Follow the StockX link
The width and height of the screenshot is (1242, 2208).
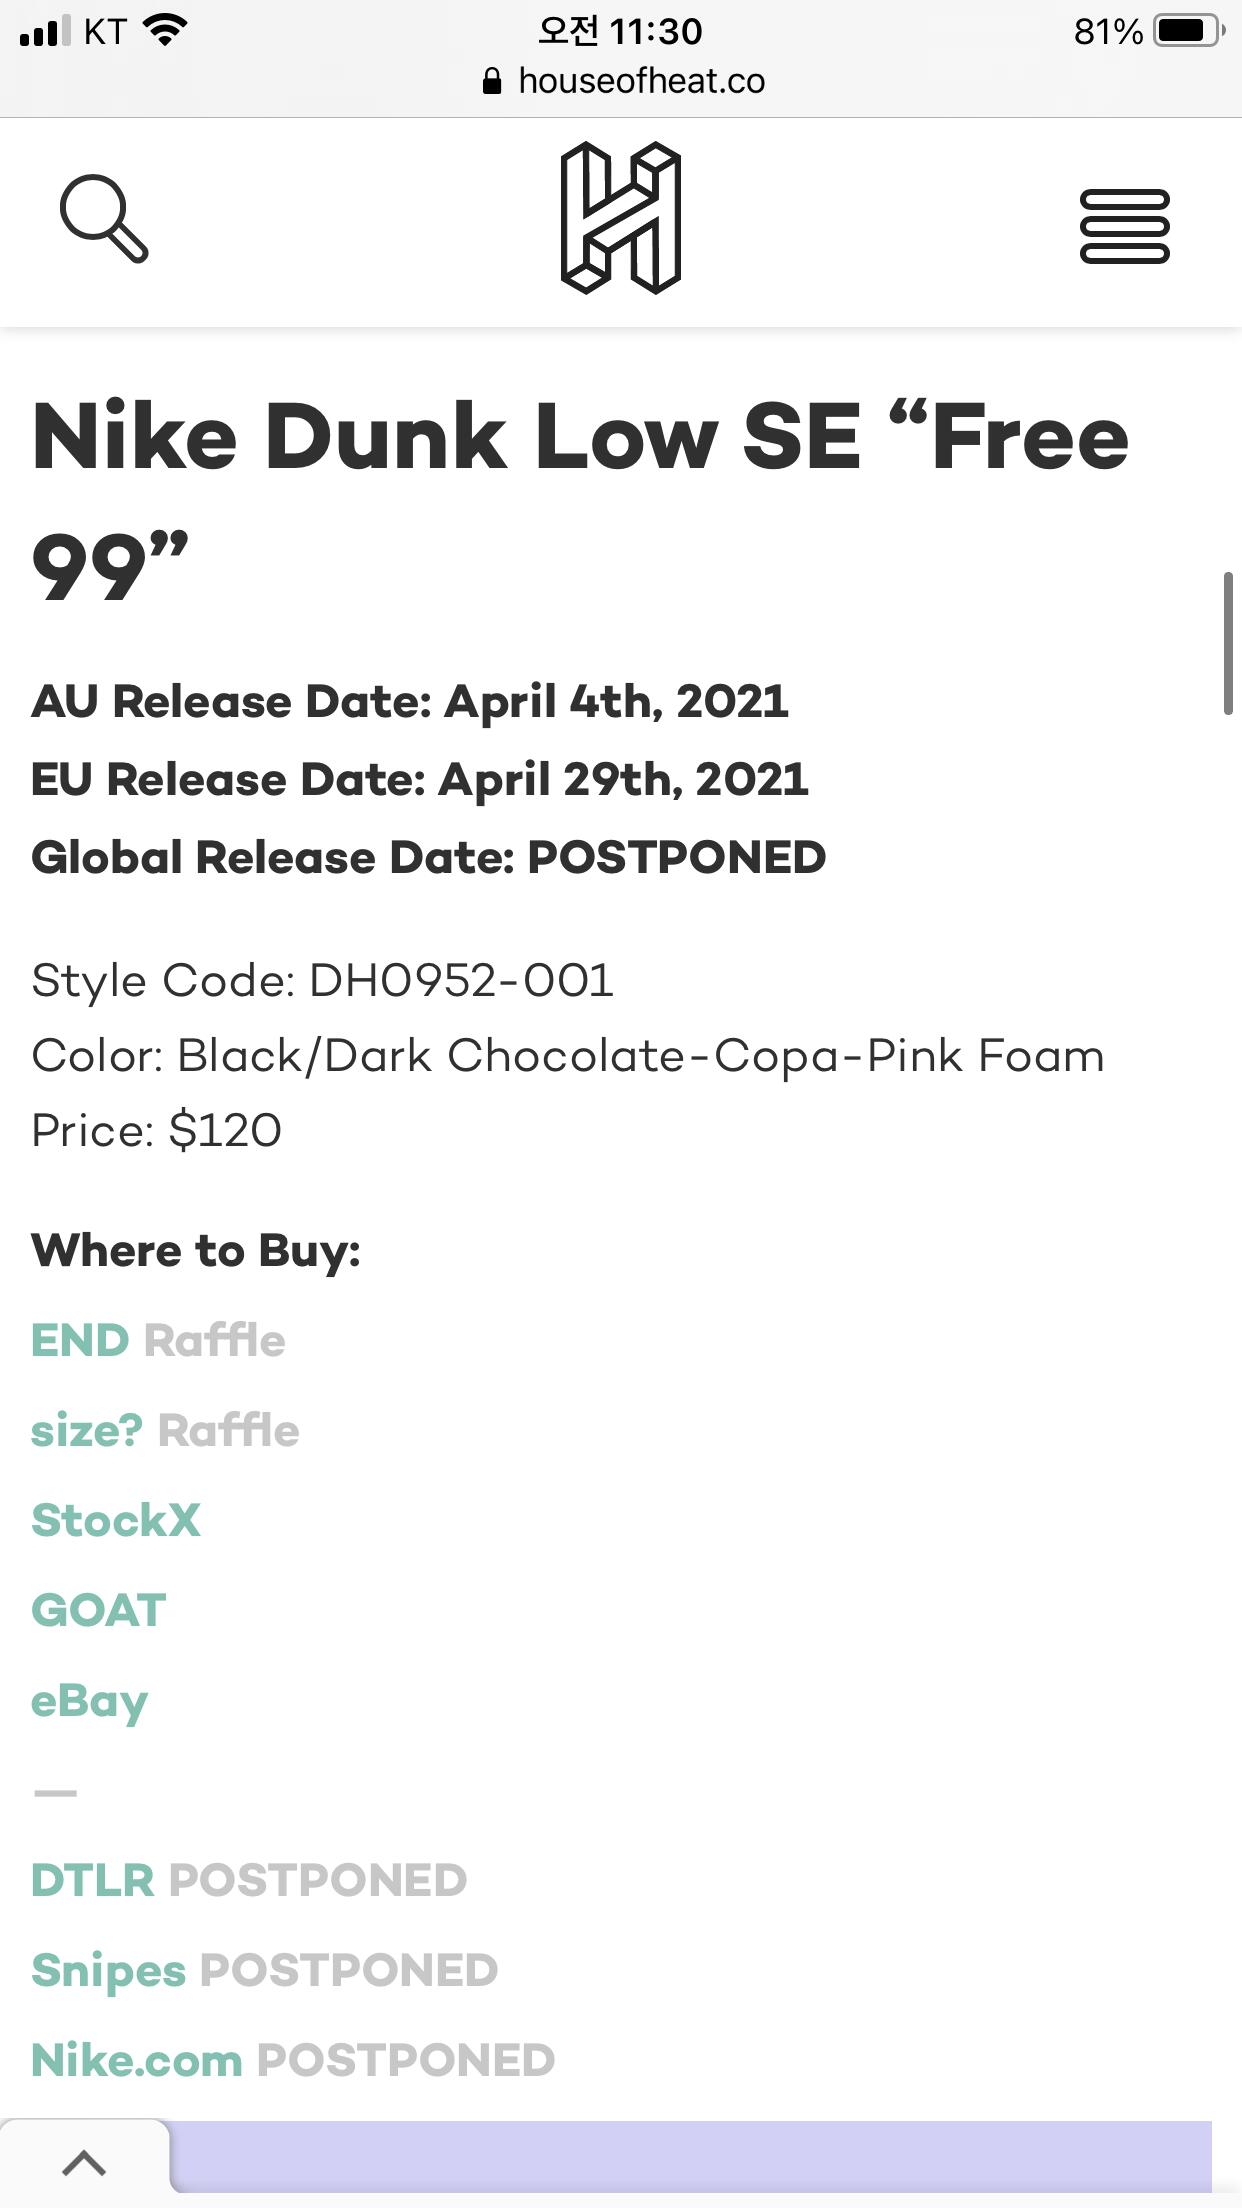pos(116,1520)
